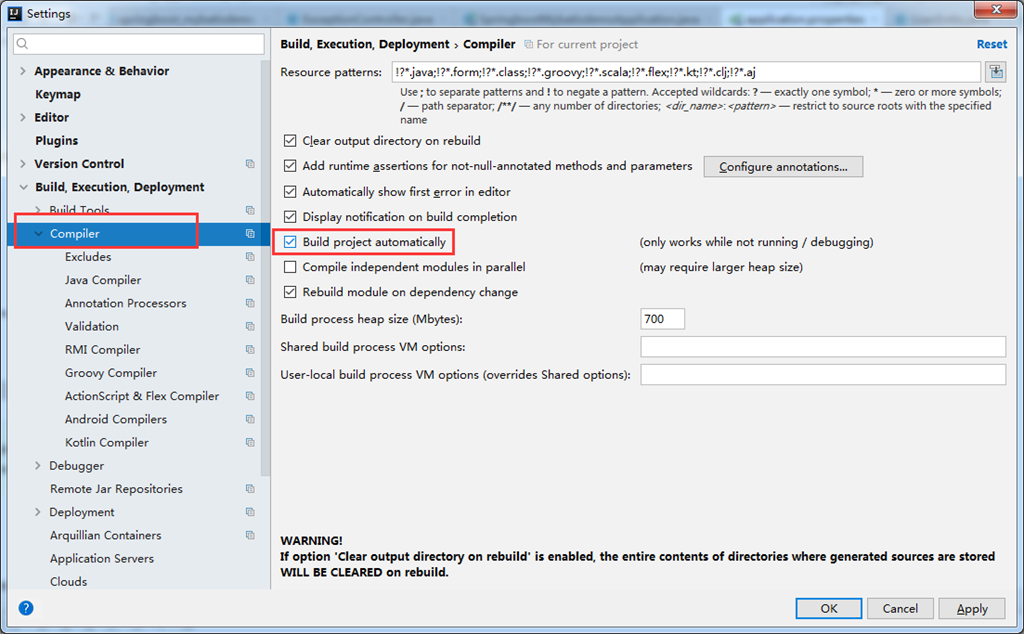Click the IntelliJ icon in title bar

coord(15,13)
